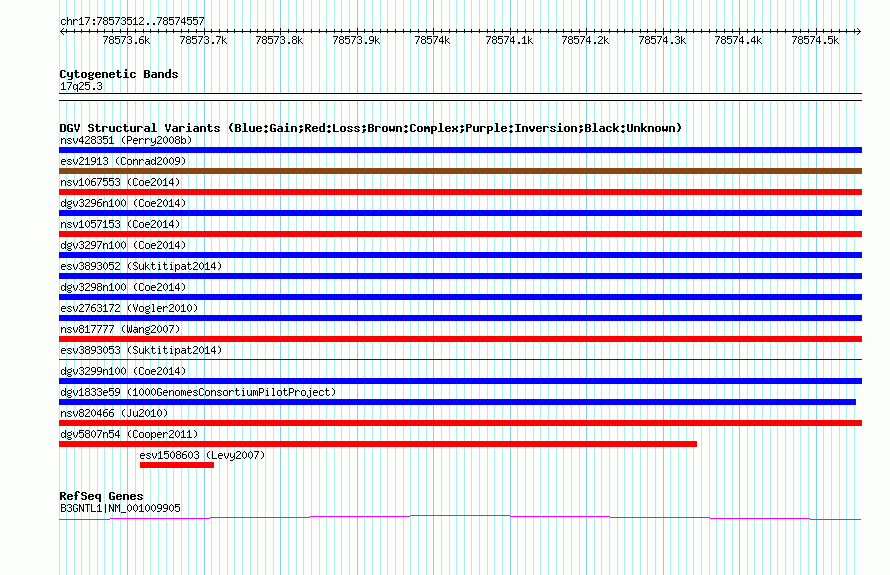Click the 78574.3k ruler tick label
The width and height of the screenshot is (890, 575).
[662, 40]
